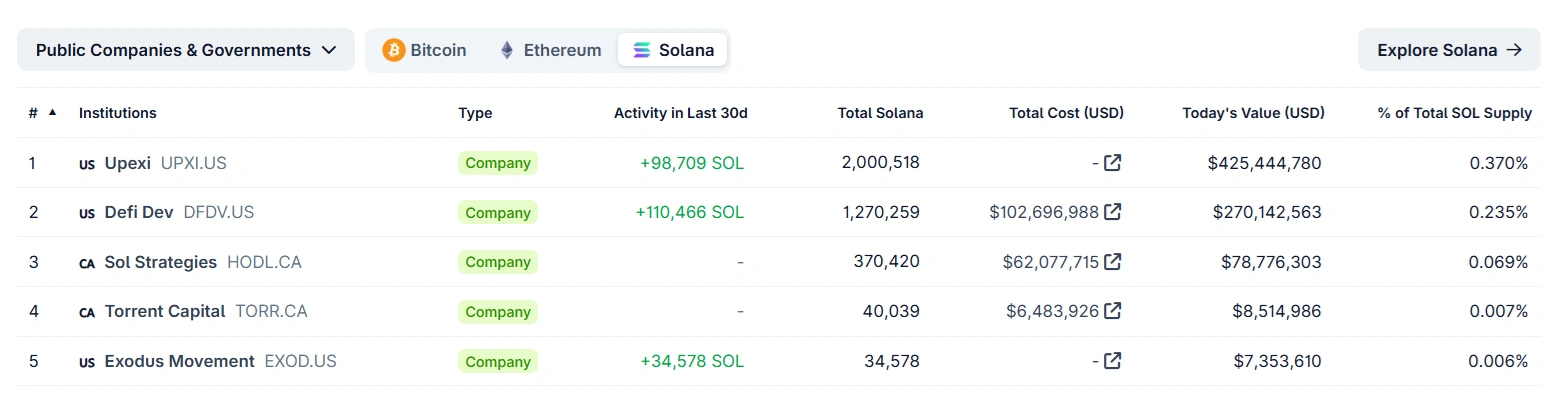
Task: Click the sort arrow next to # column
Action: 53,113
